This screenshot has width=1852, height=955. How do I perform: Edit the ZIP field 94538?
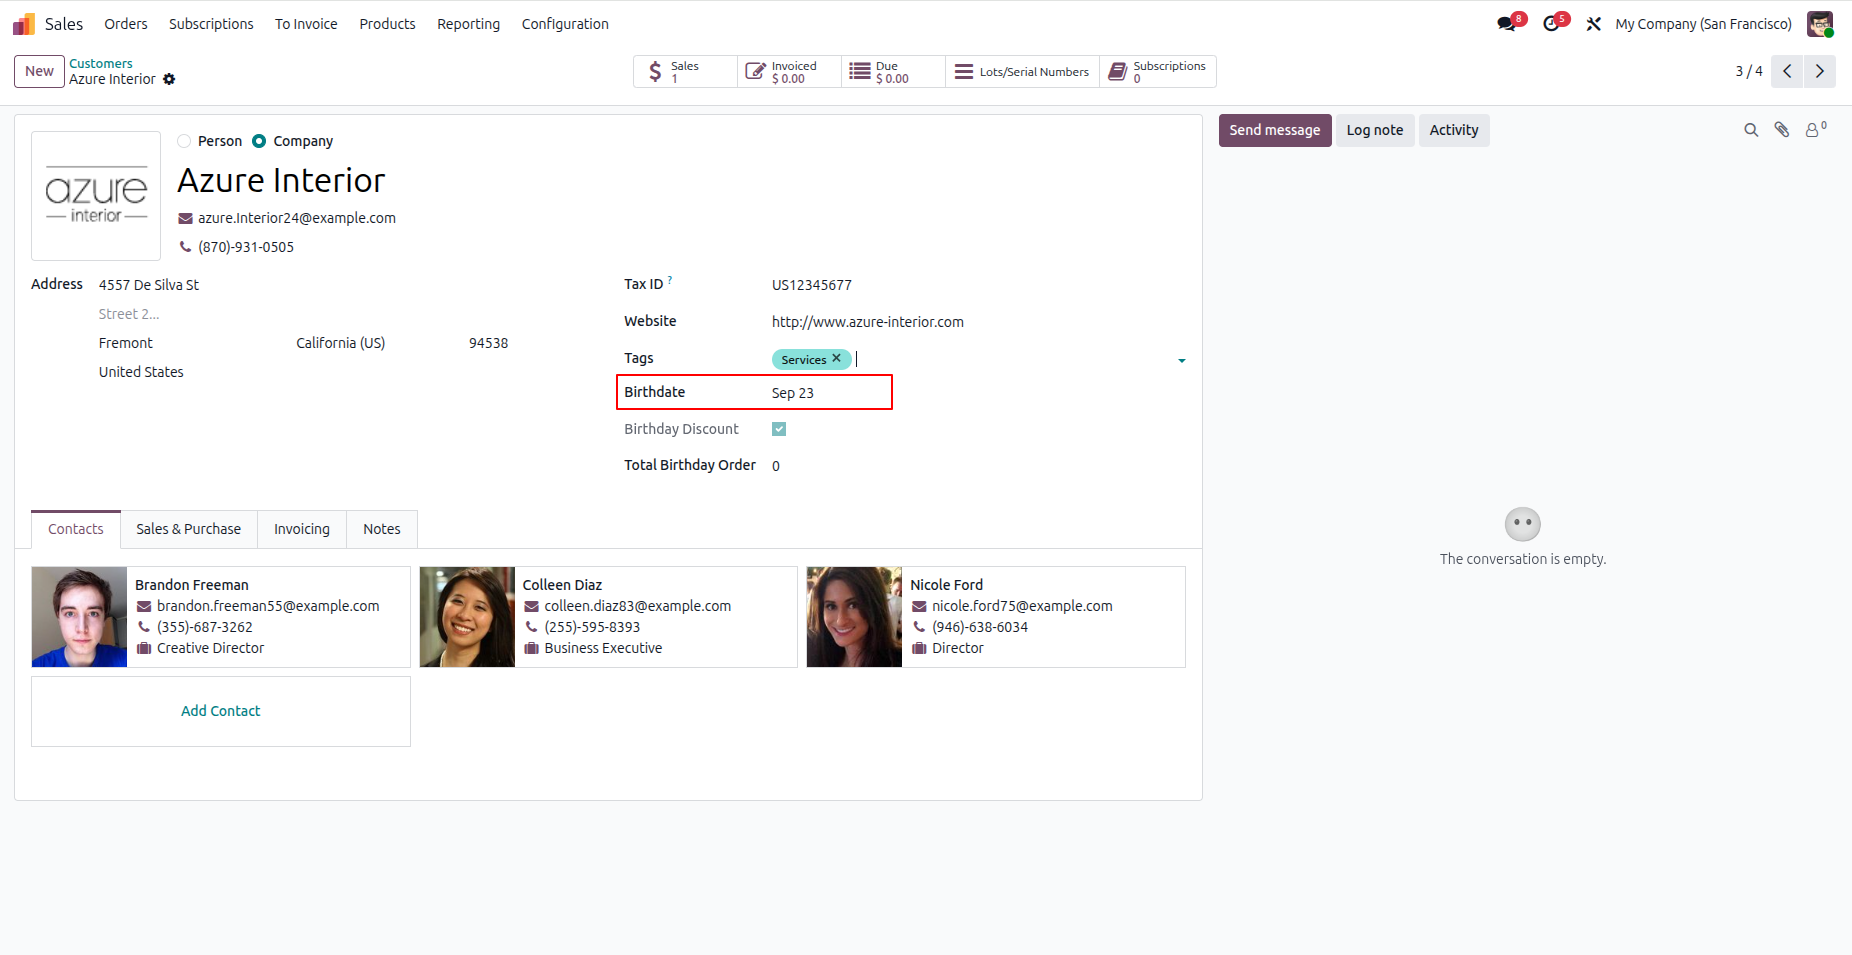(489, 343)
